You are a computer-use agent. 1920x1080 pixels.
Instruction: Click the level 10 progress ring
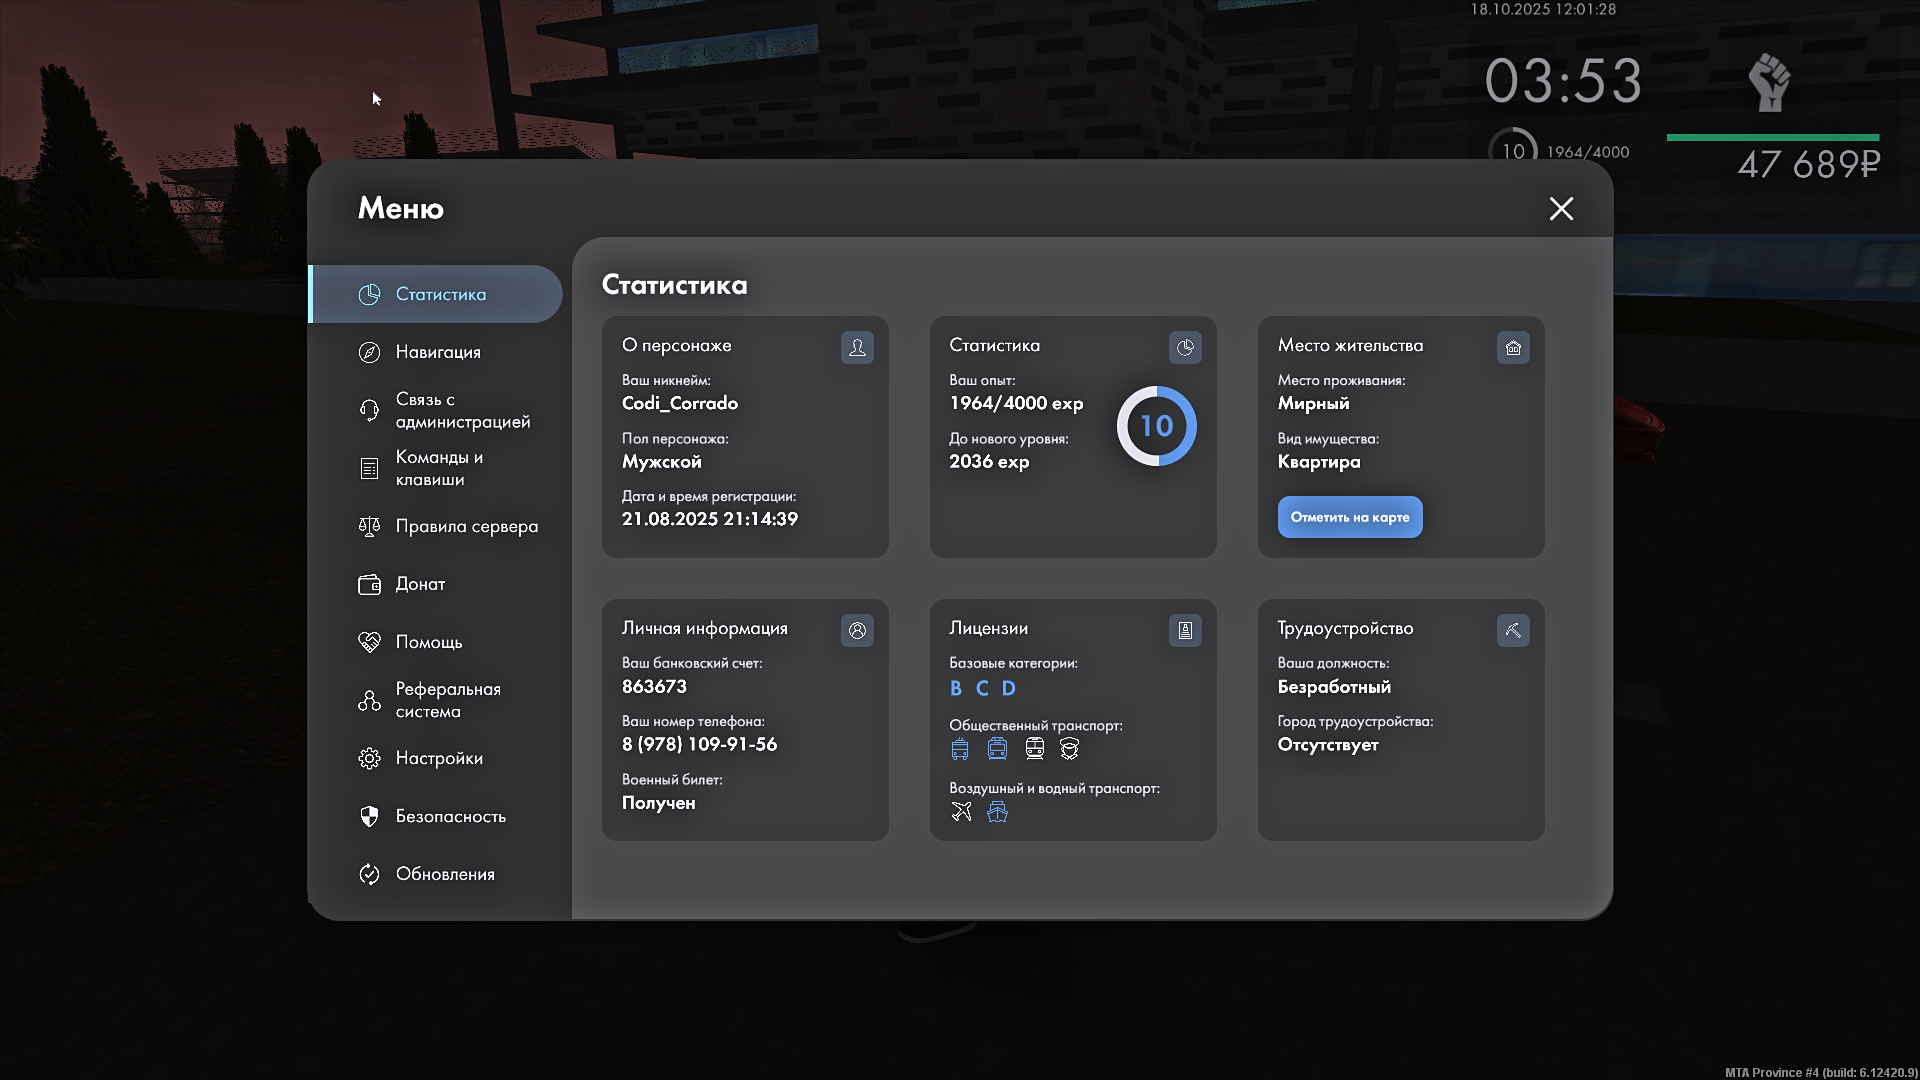pos(1156,426)
